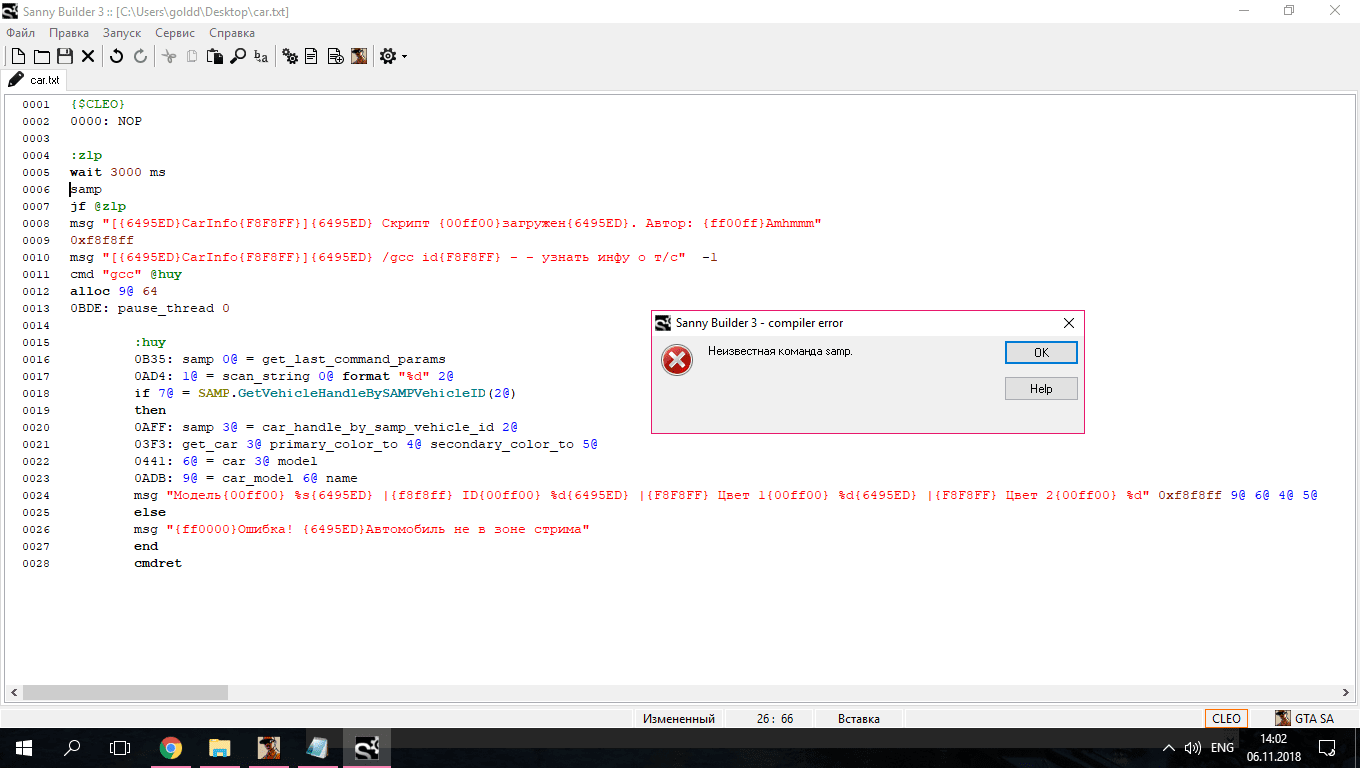Click the 'samp' text on line 0006
This screenshot has width=1360, height=768.
click(x=86, y=189)
